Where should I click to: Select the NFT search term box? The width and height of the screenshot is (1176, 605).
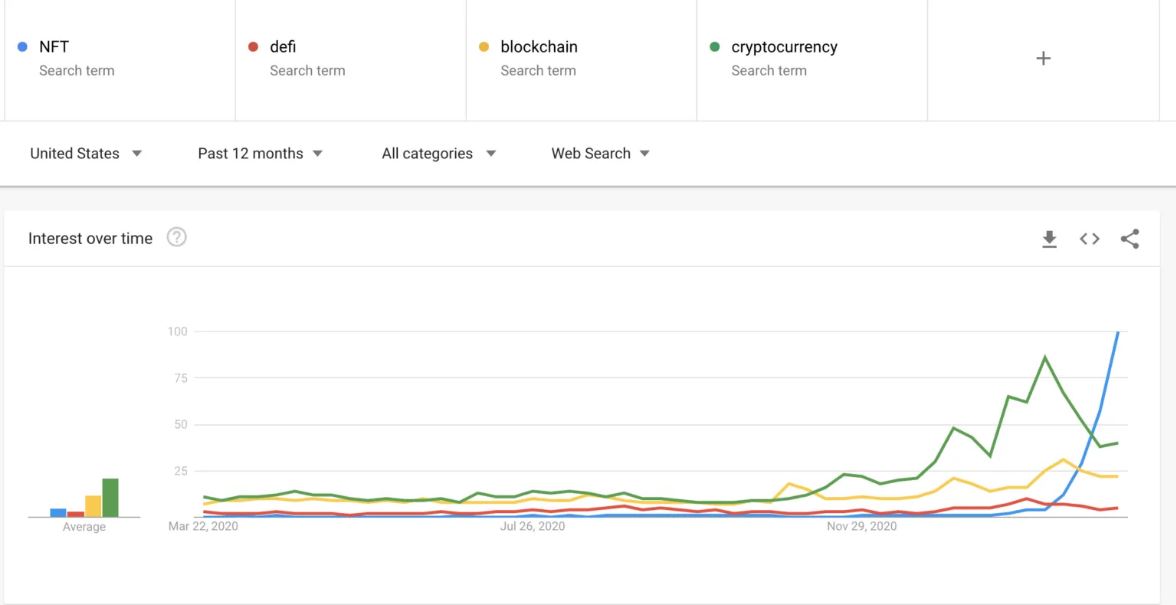(120, 58)
